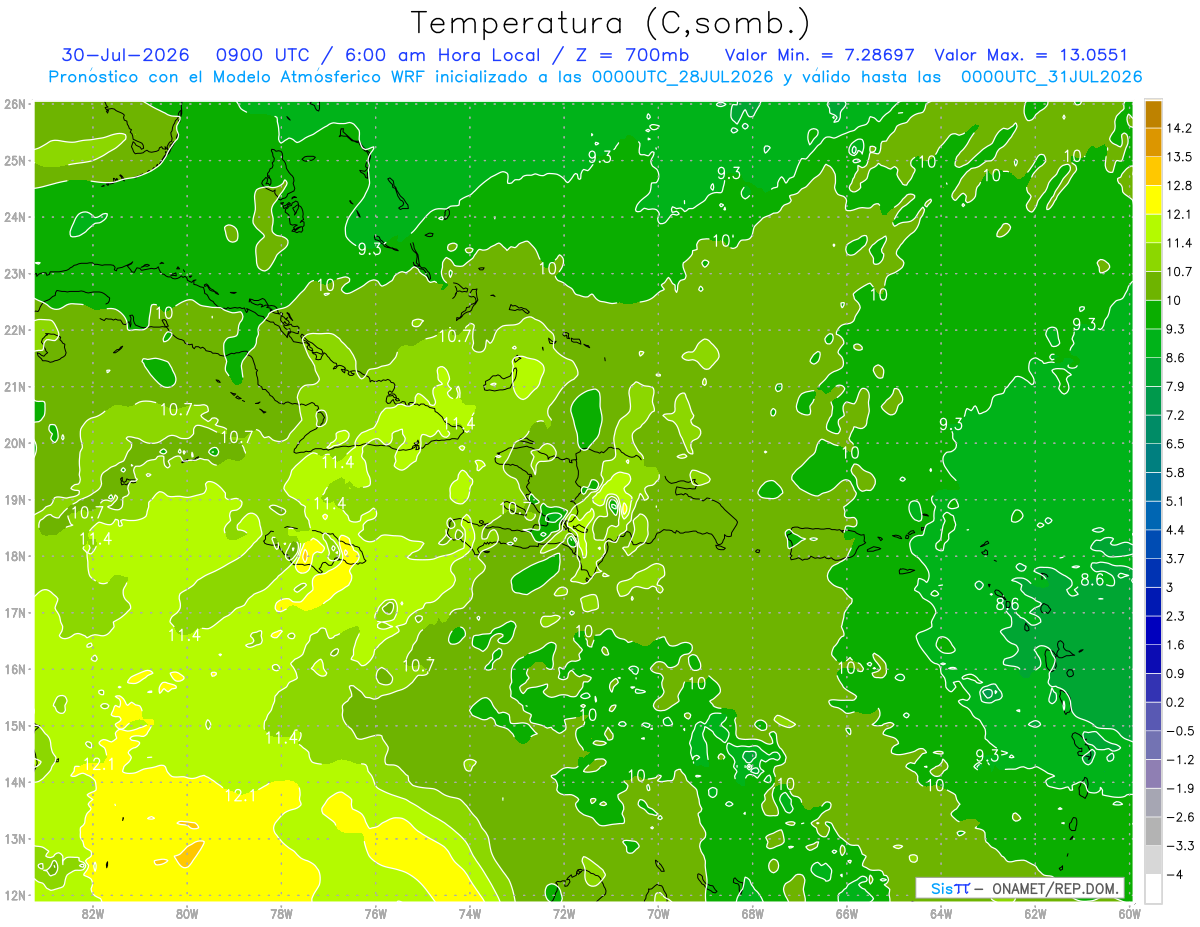The image size is (1200, 927).
Task: Click the 12.8 value on the colour bar
Action: (x=1179, y=186)
